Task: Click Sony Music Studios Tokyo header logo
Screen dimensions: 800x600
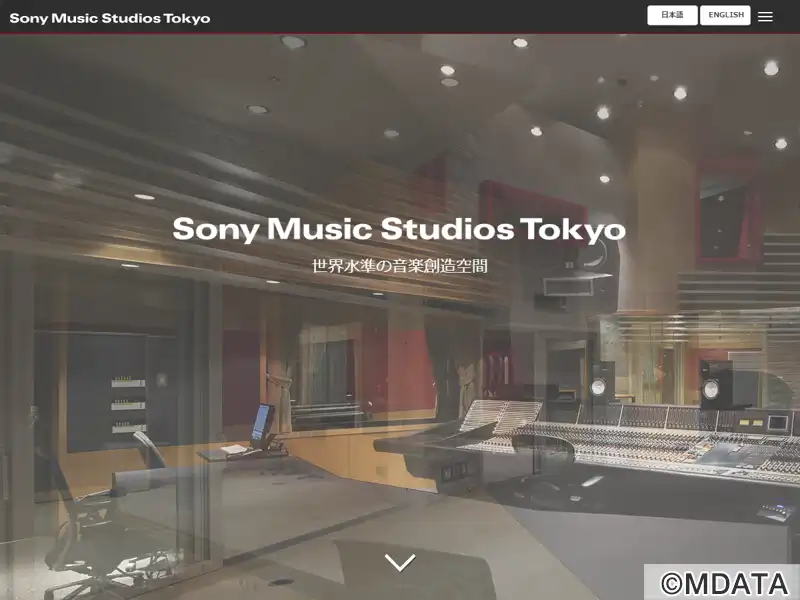Action: pos(110,18)
